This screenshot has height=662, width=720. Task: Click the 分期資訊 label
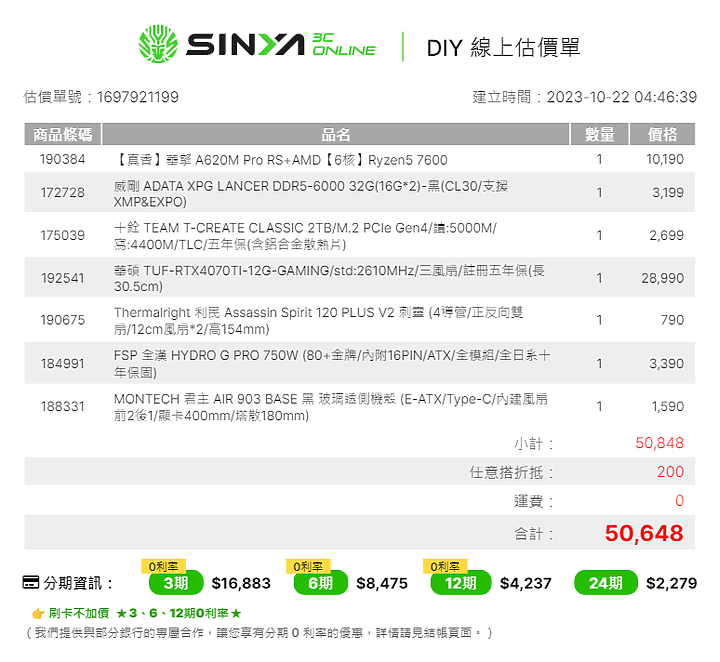click(x=78, y=583)
